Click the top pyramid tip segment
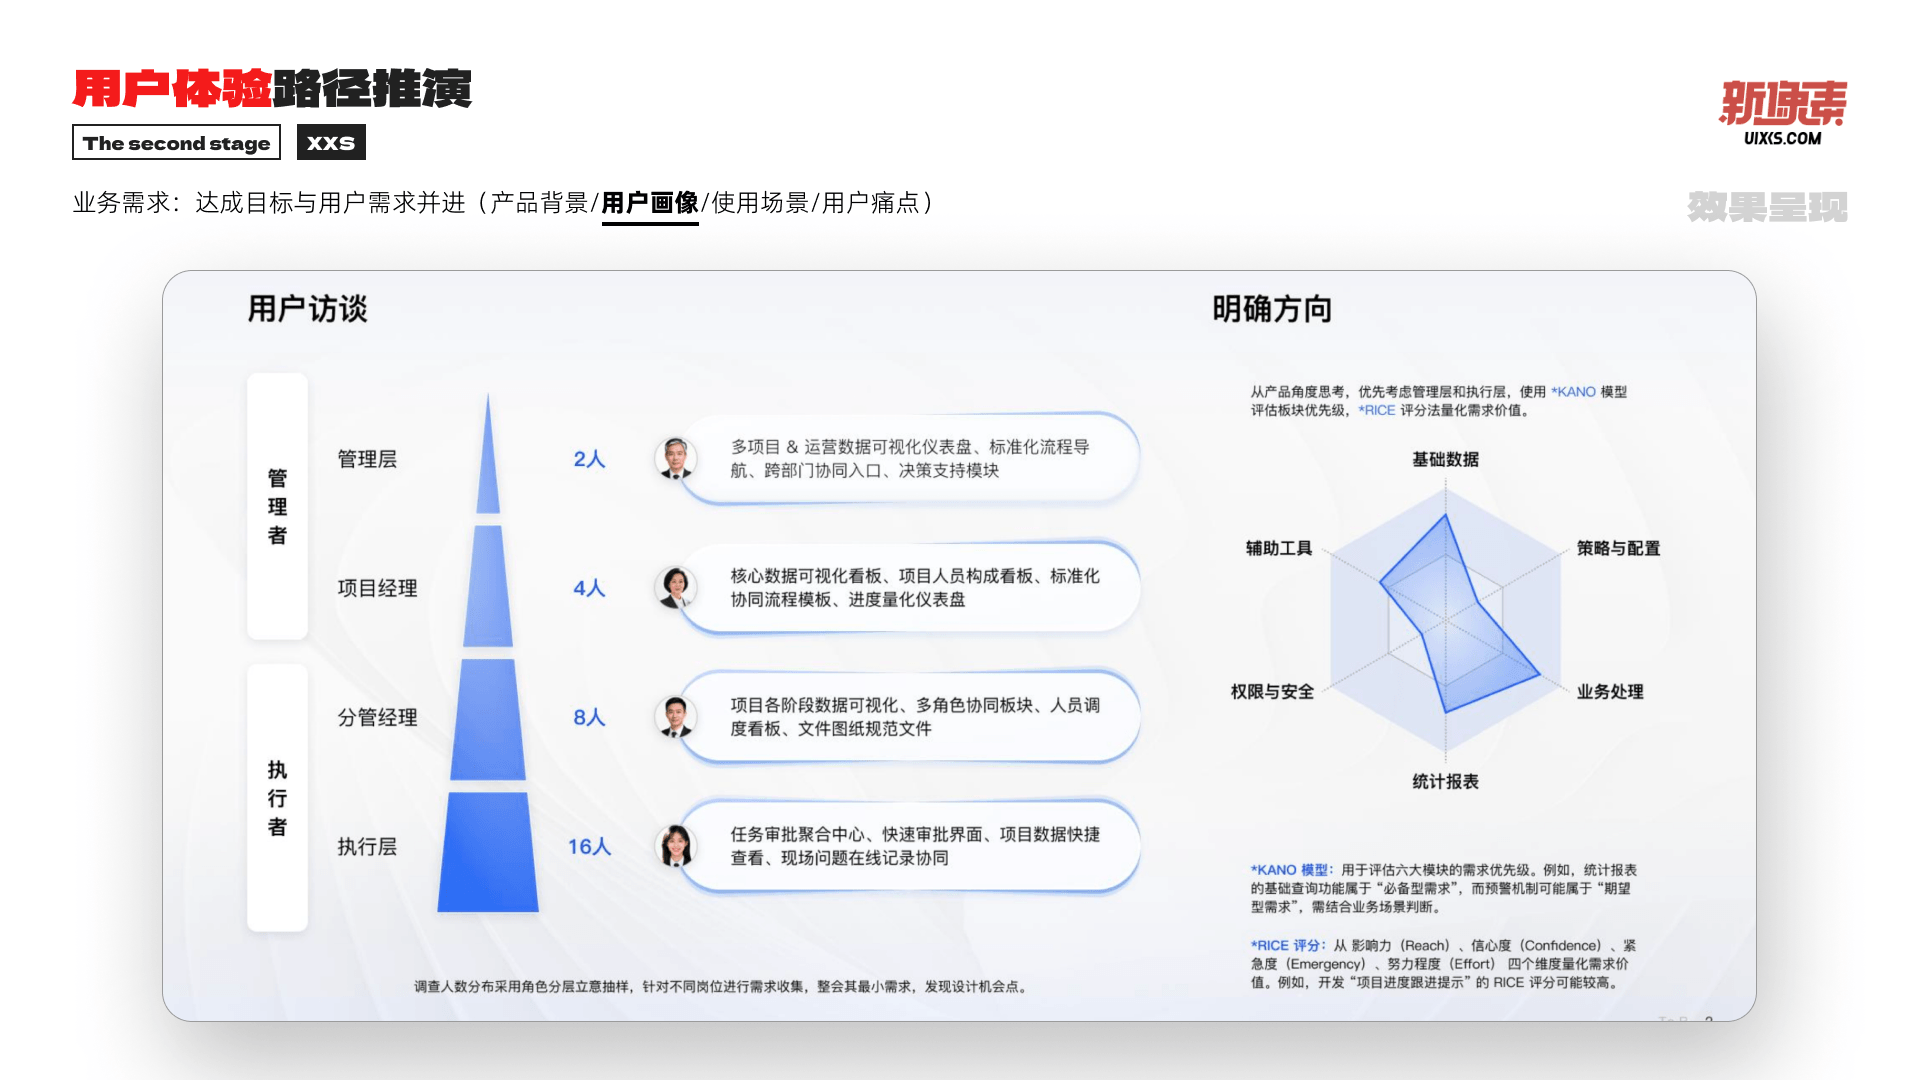 coord(488,470)
